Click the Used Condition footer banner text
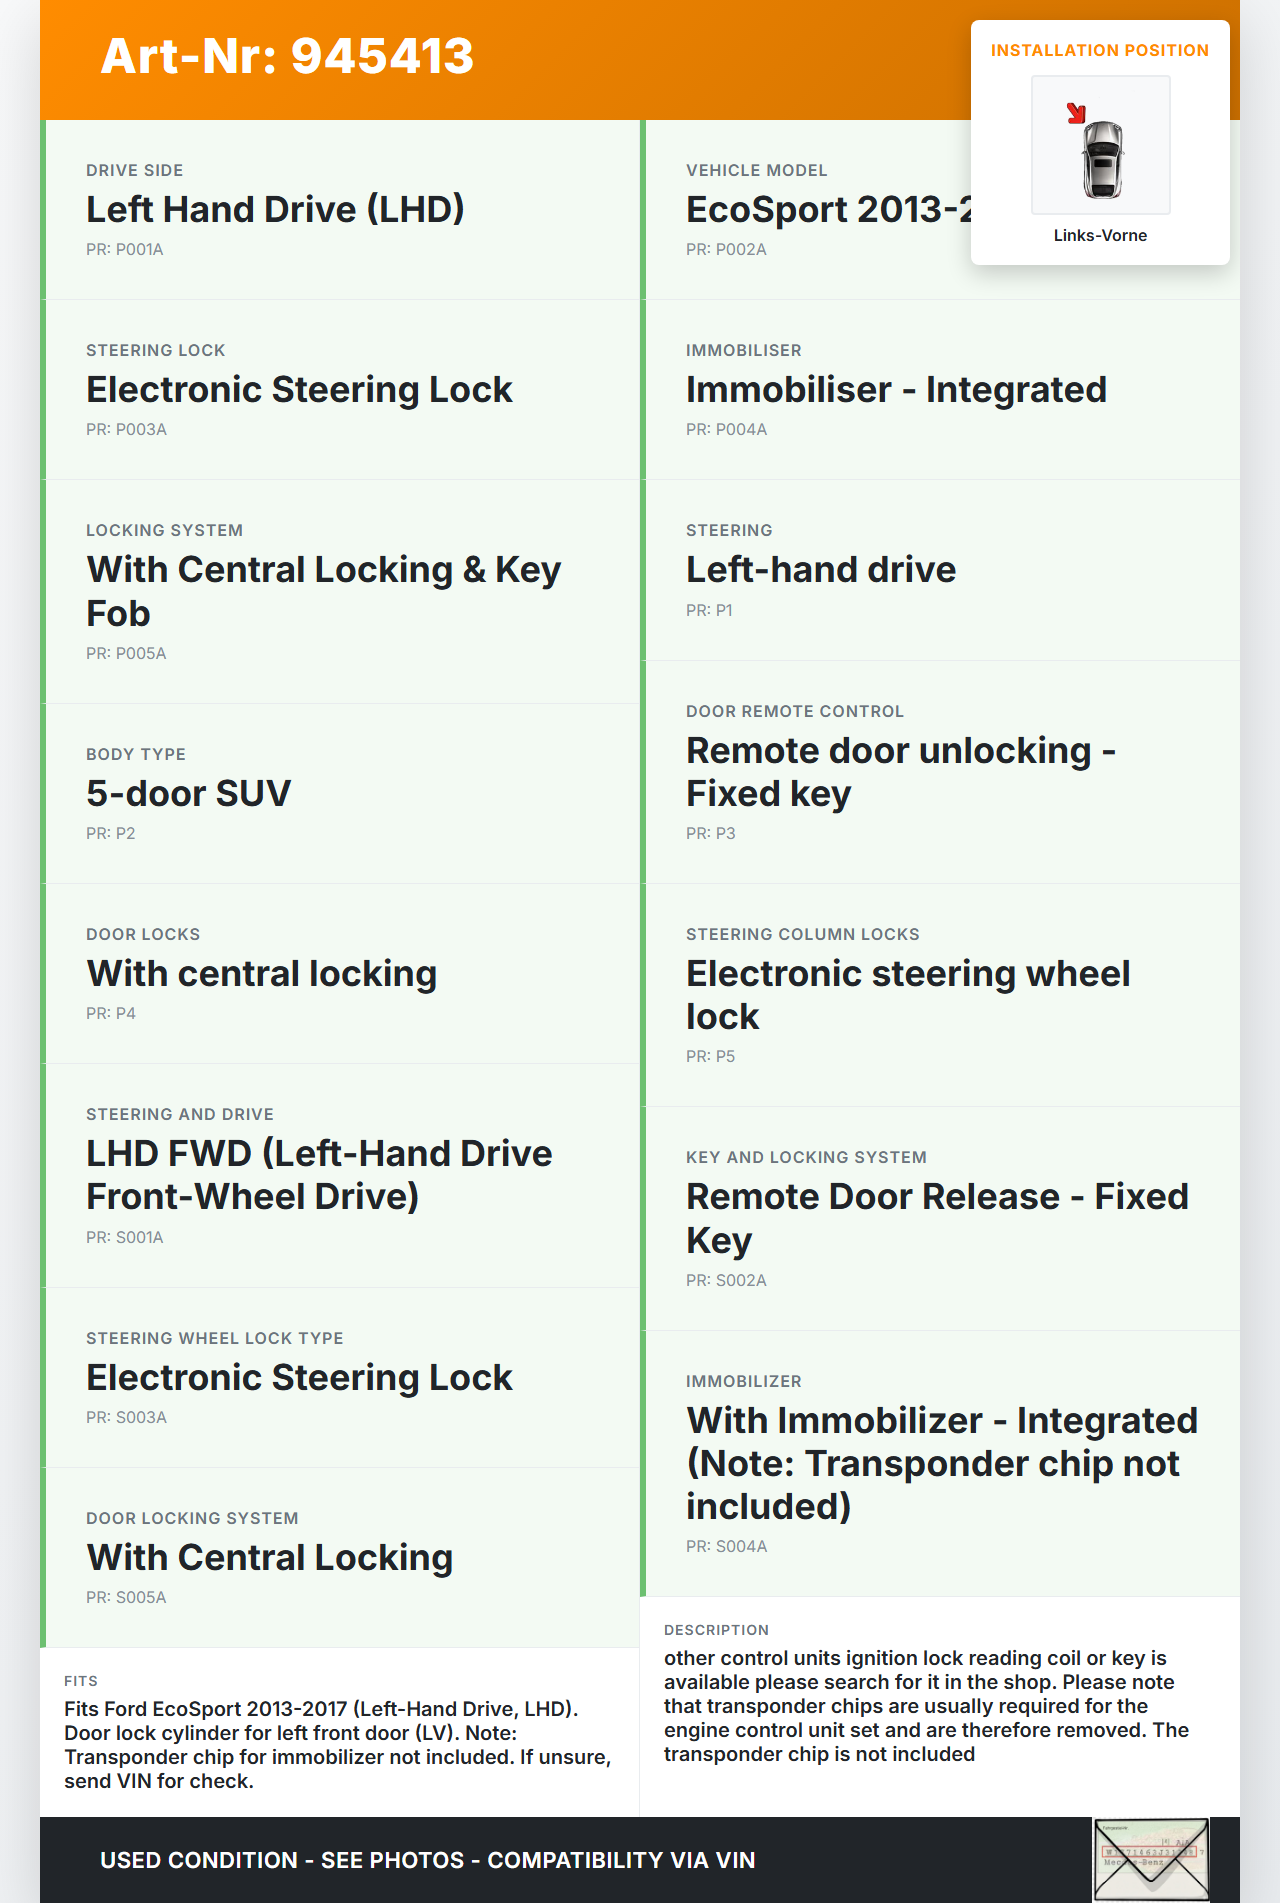Image resolution: width=1280 pixels, height=1903 pixels. pyautogui.click(x=427, y=1860)
